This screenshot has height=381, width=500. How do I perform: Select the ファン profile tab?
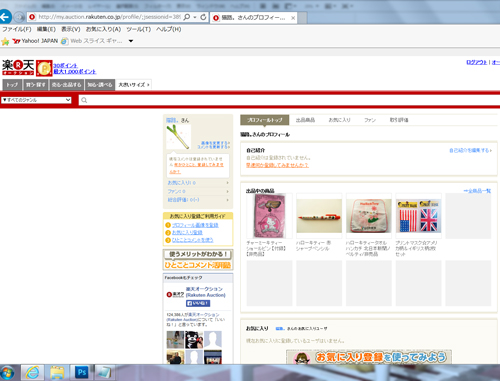(x=370, y=120)
